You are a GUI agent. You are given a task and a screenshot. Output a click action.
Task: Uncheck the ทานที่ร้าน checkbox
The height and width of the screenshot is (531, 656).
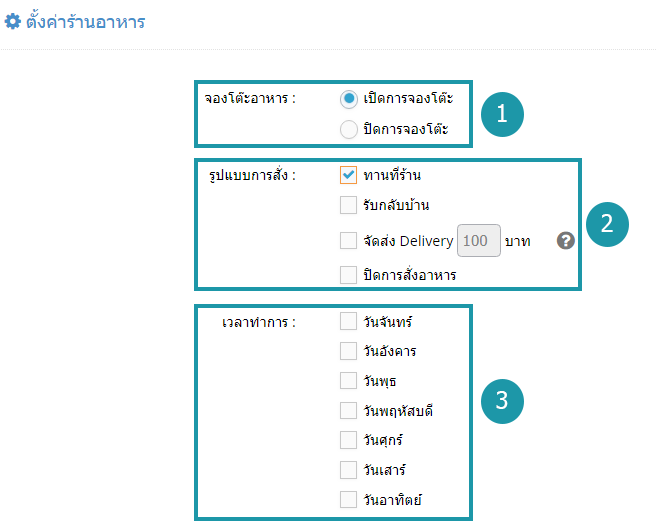click(x=348, y=175)
